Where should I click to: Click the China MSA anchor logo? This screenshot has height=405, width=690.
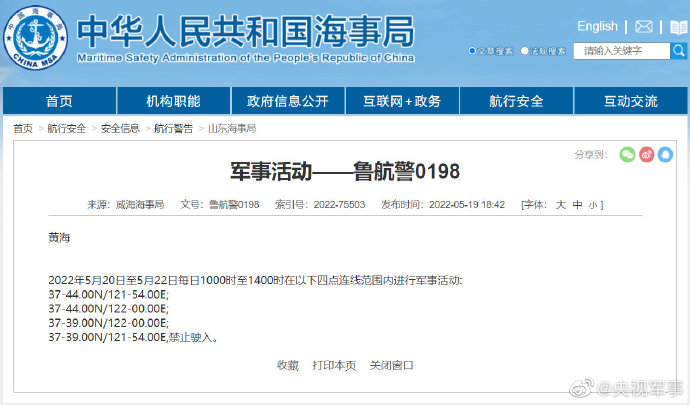[x=36, y=38]
